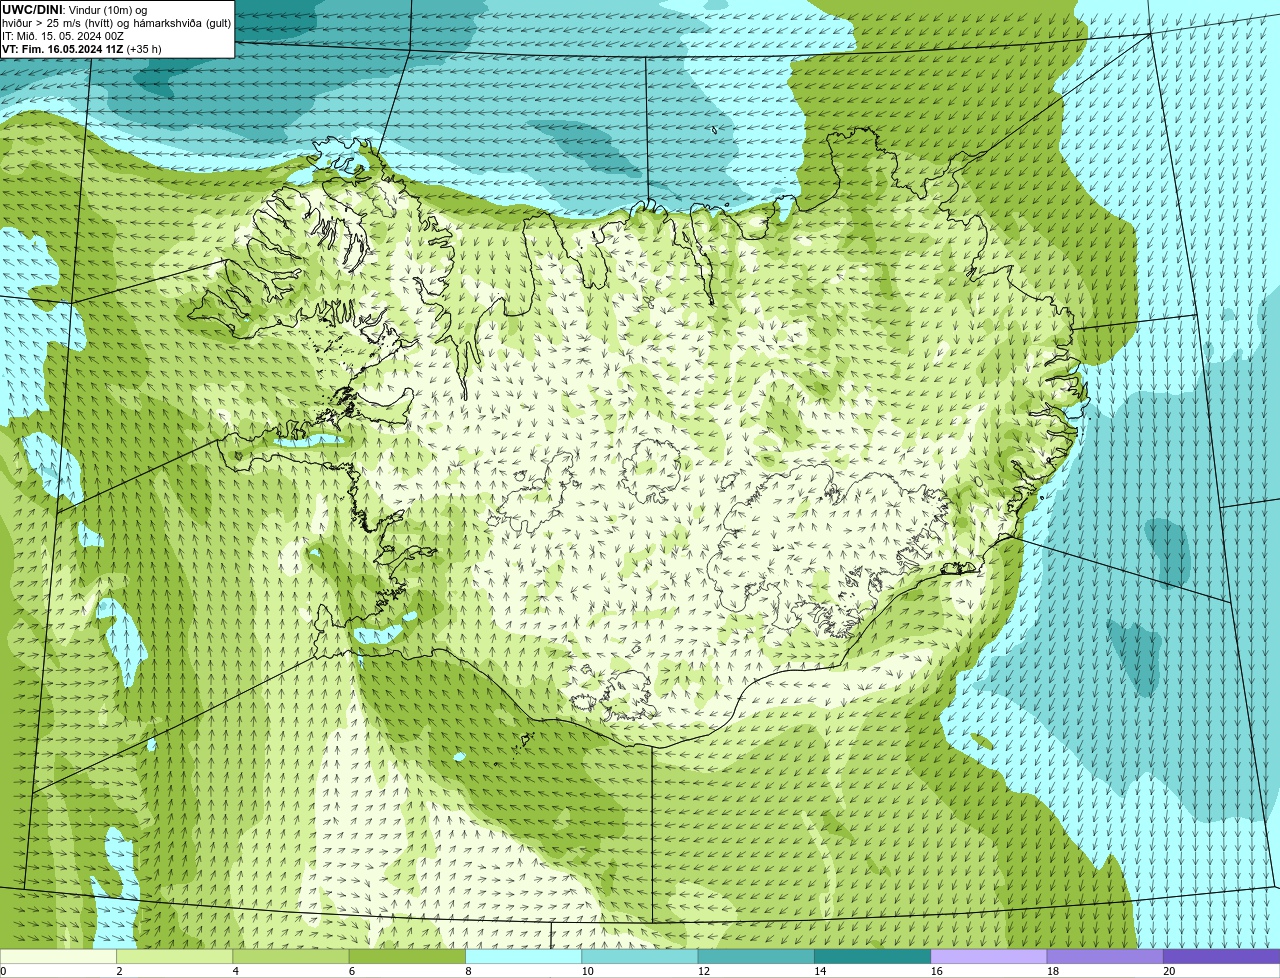Click the 'hviður > 25 m/s (hvítt)' legend line

point(59,23)
